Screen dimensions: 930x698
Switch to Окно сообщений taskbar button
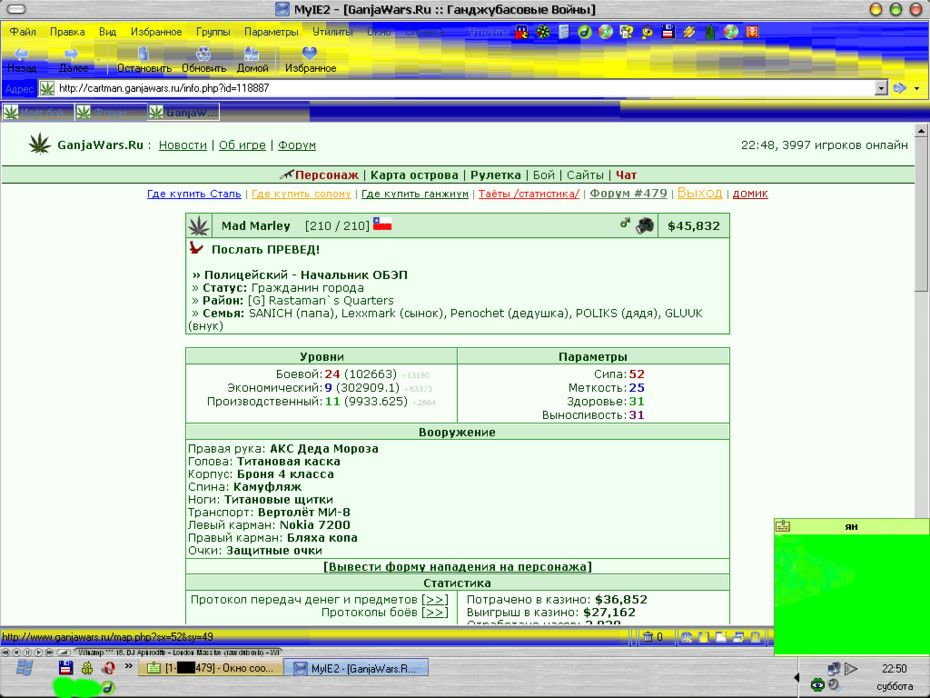point(210,668)
